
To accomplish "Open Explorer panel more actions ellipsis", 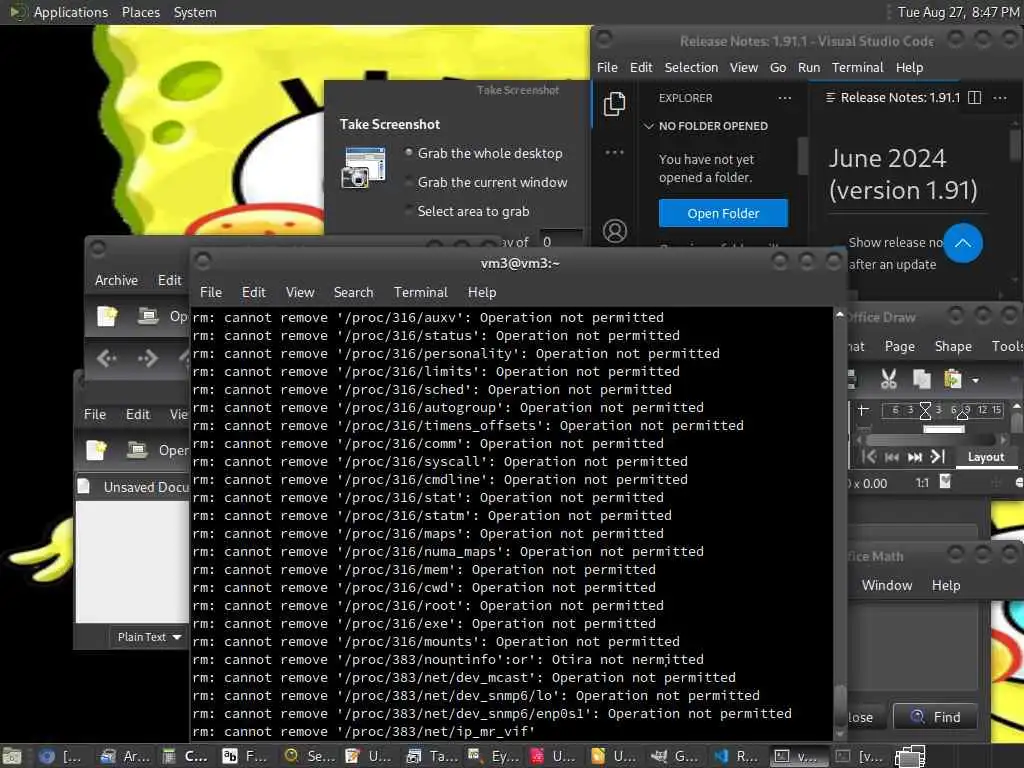I will 785,98.
